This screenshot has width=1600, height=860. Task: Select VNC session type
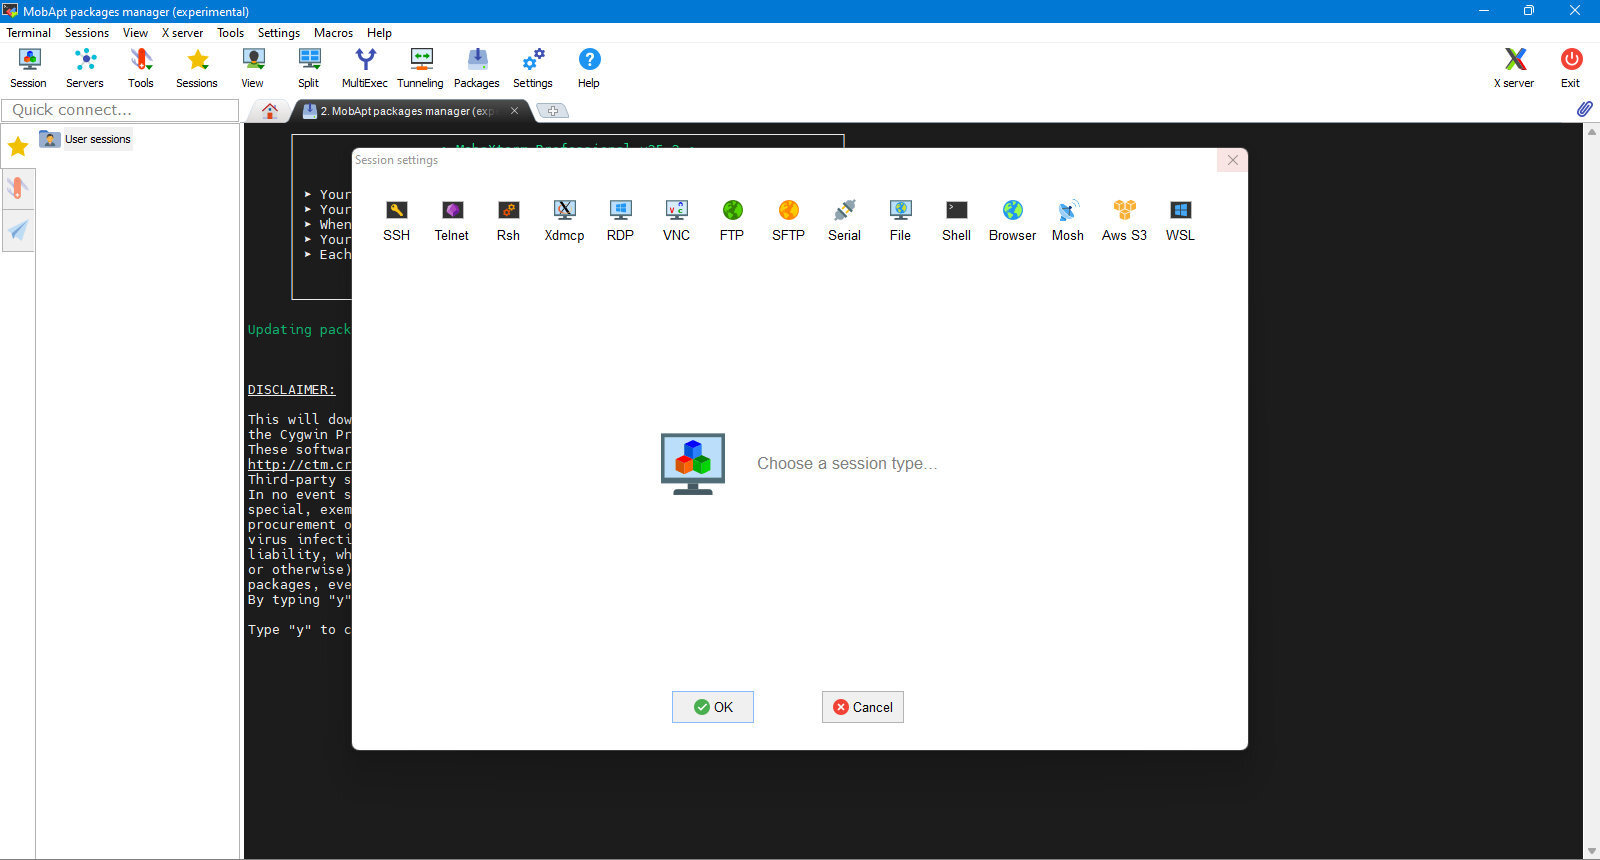coord(676,220)
